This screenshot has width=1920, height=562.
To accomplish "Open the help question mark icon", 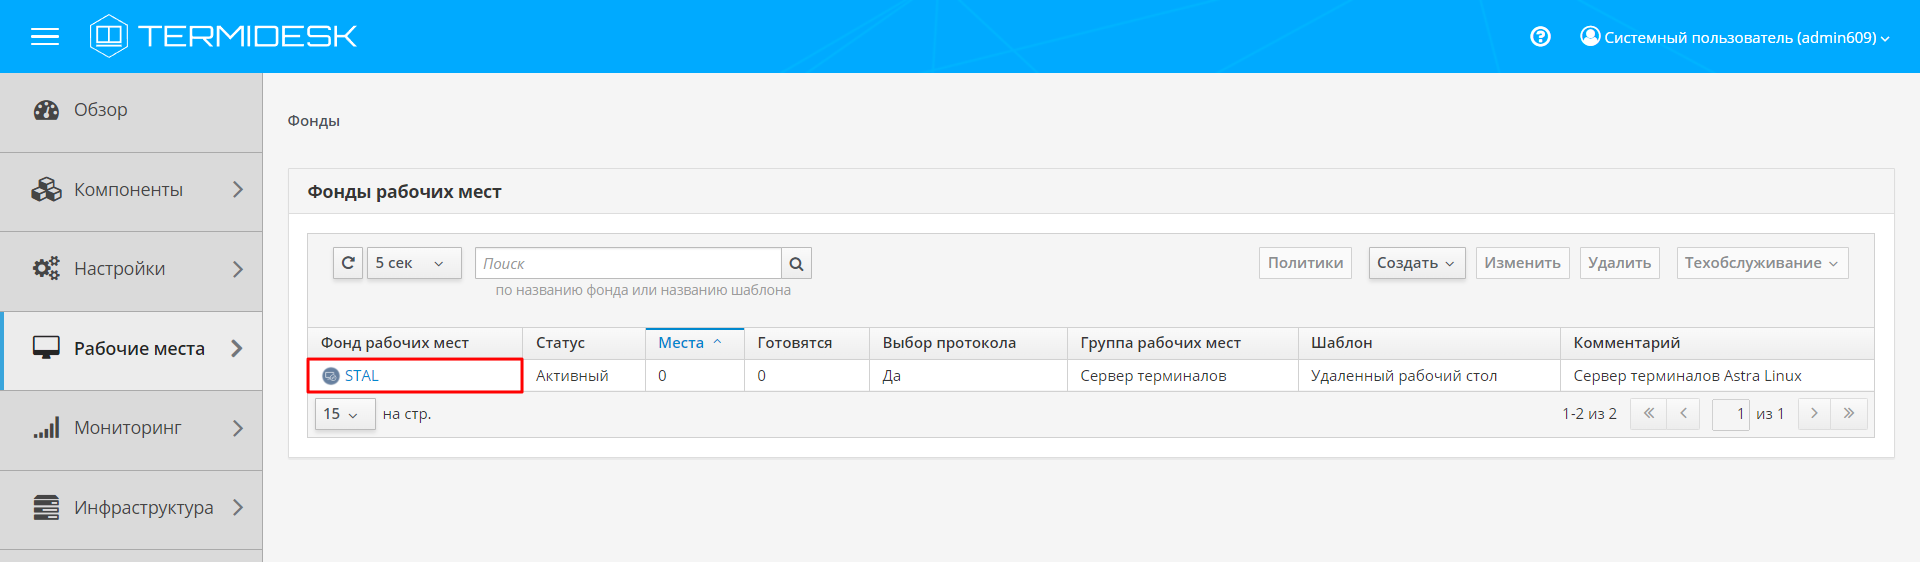I will (1540, 37).
